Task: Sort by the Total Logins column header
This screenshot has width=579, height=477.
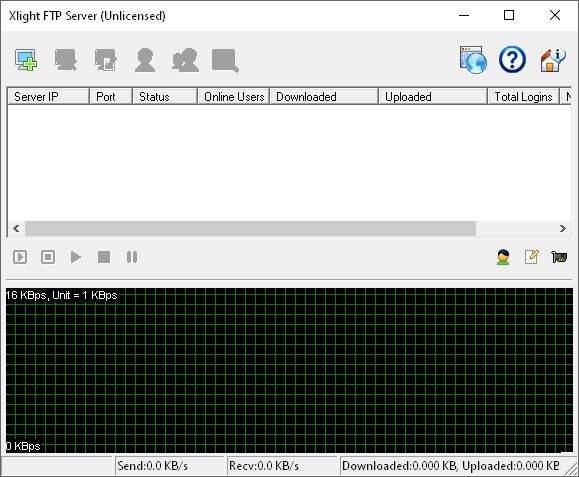Action: 524,97
